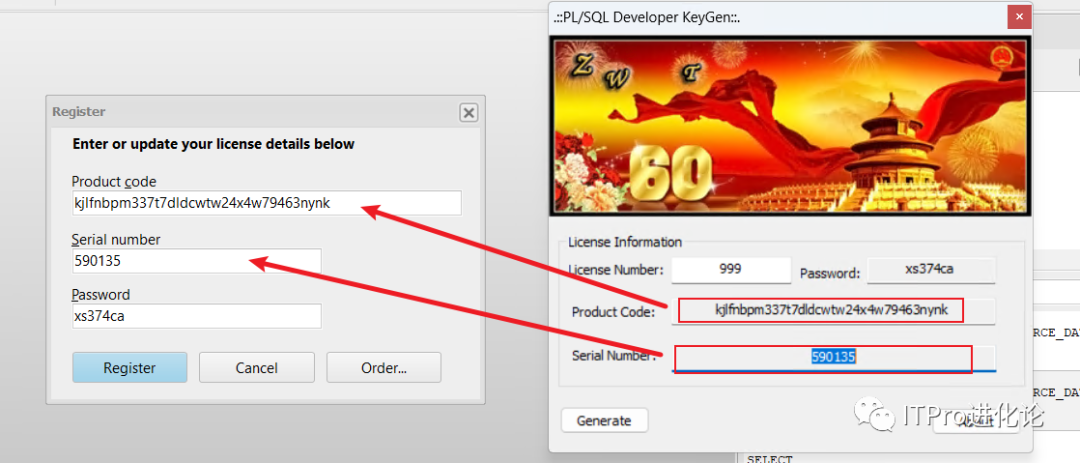Cancel the Register dialog
The width and height of the screenshot is (1080, 463).
click(x=256, y=368)
